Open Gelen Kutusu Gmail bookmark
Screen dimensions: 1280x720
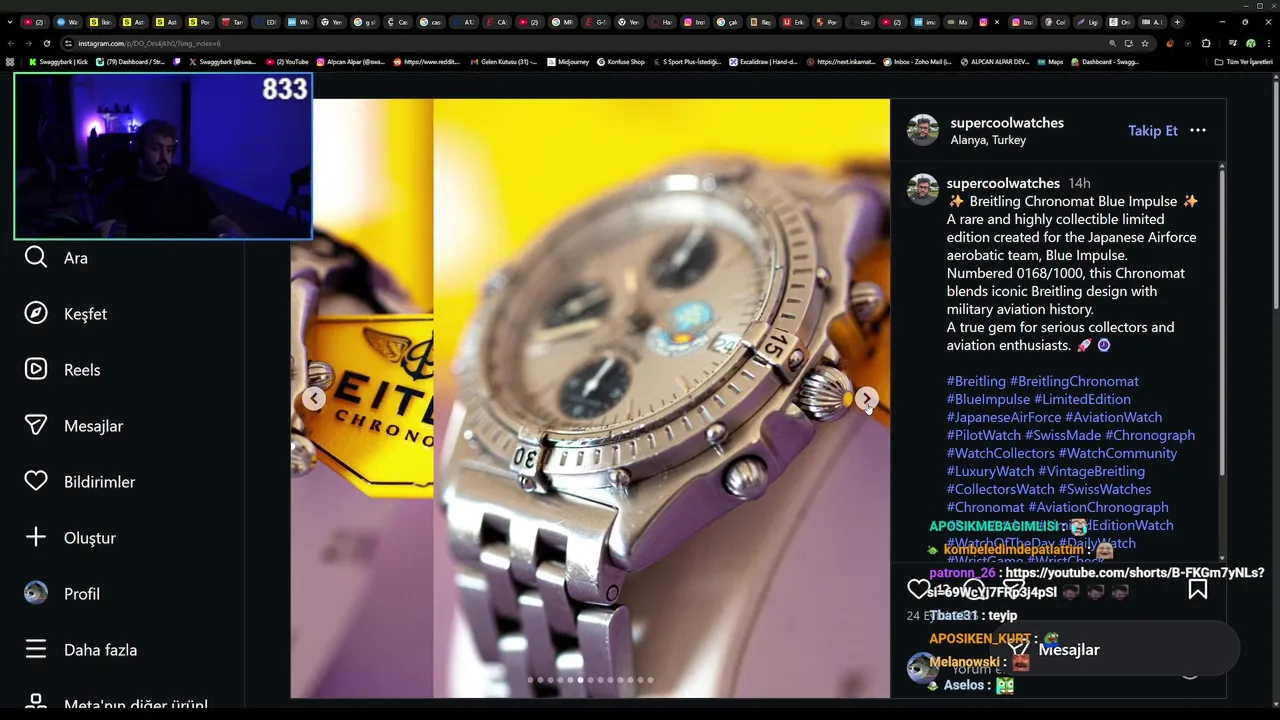[x=504, y=62]
